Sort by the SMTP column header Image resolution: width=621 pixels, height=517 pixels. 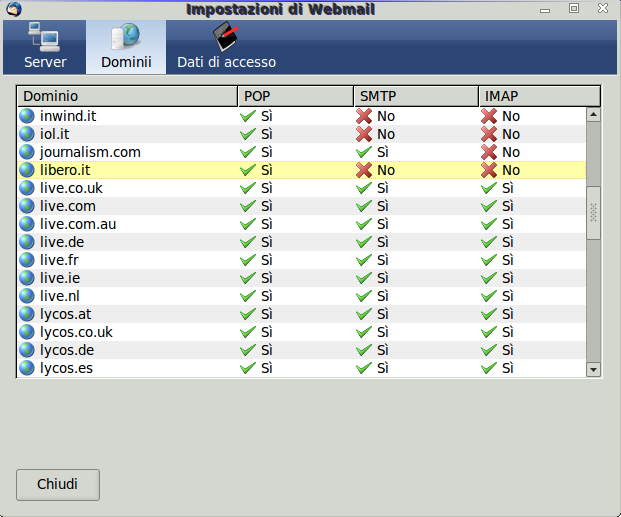pyautogui.click(x=416, y=96)
